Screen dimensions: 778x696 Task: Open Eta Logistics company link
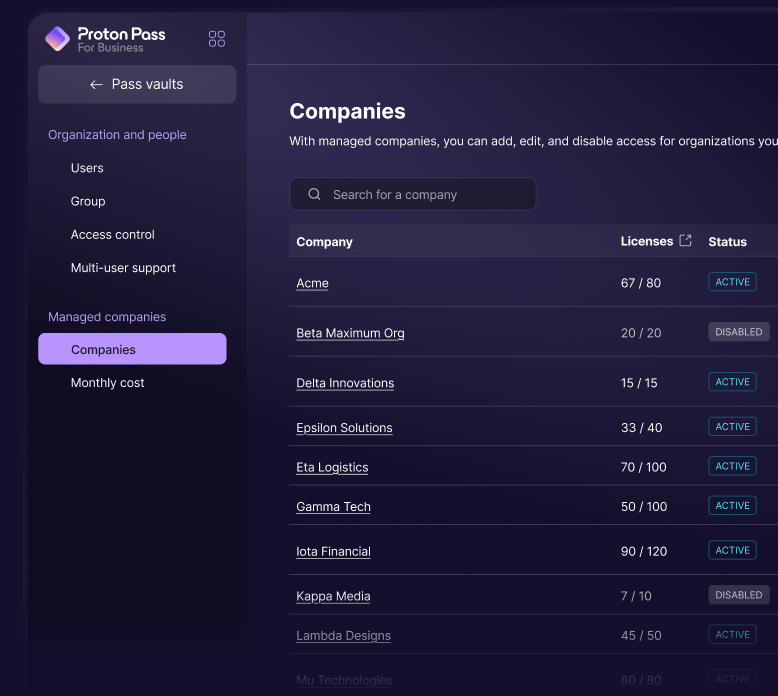coord(332,467)
